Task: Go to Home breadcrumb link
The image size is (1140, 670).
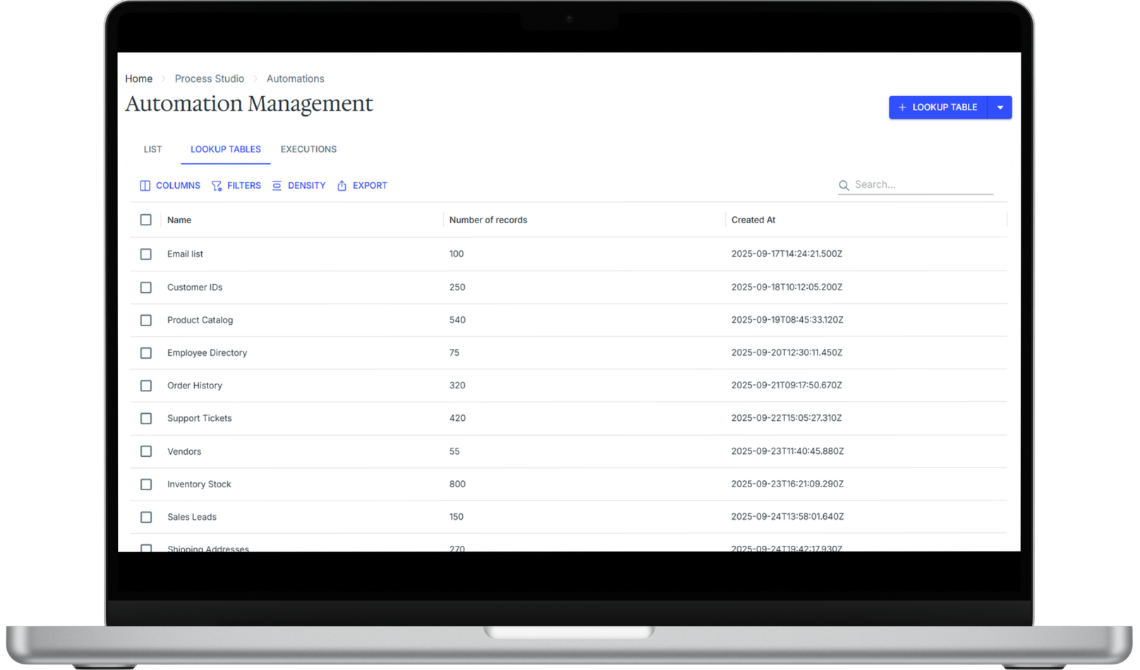Action: tap(139, 79)
